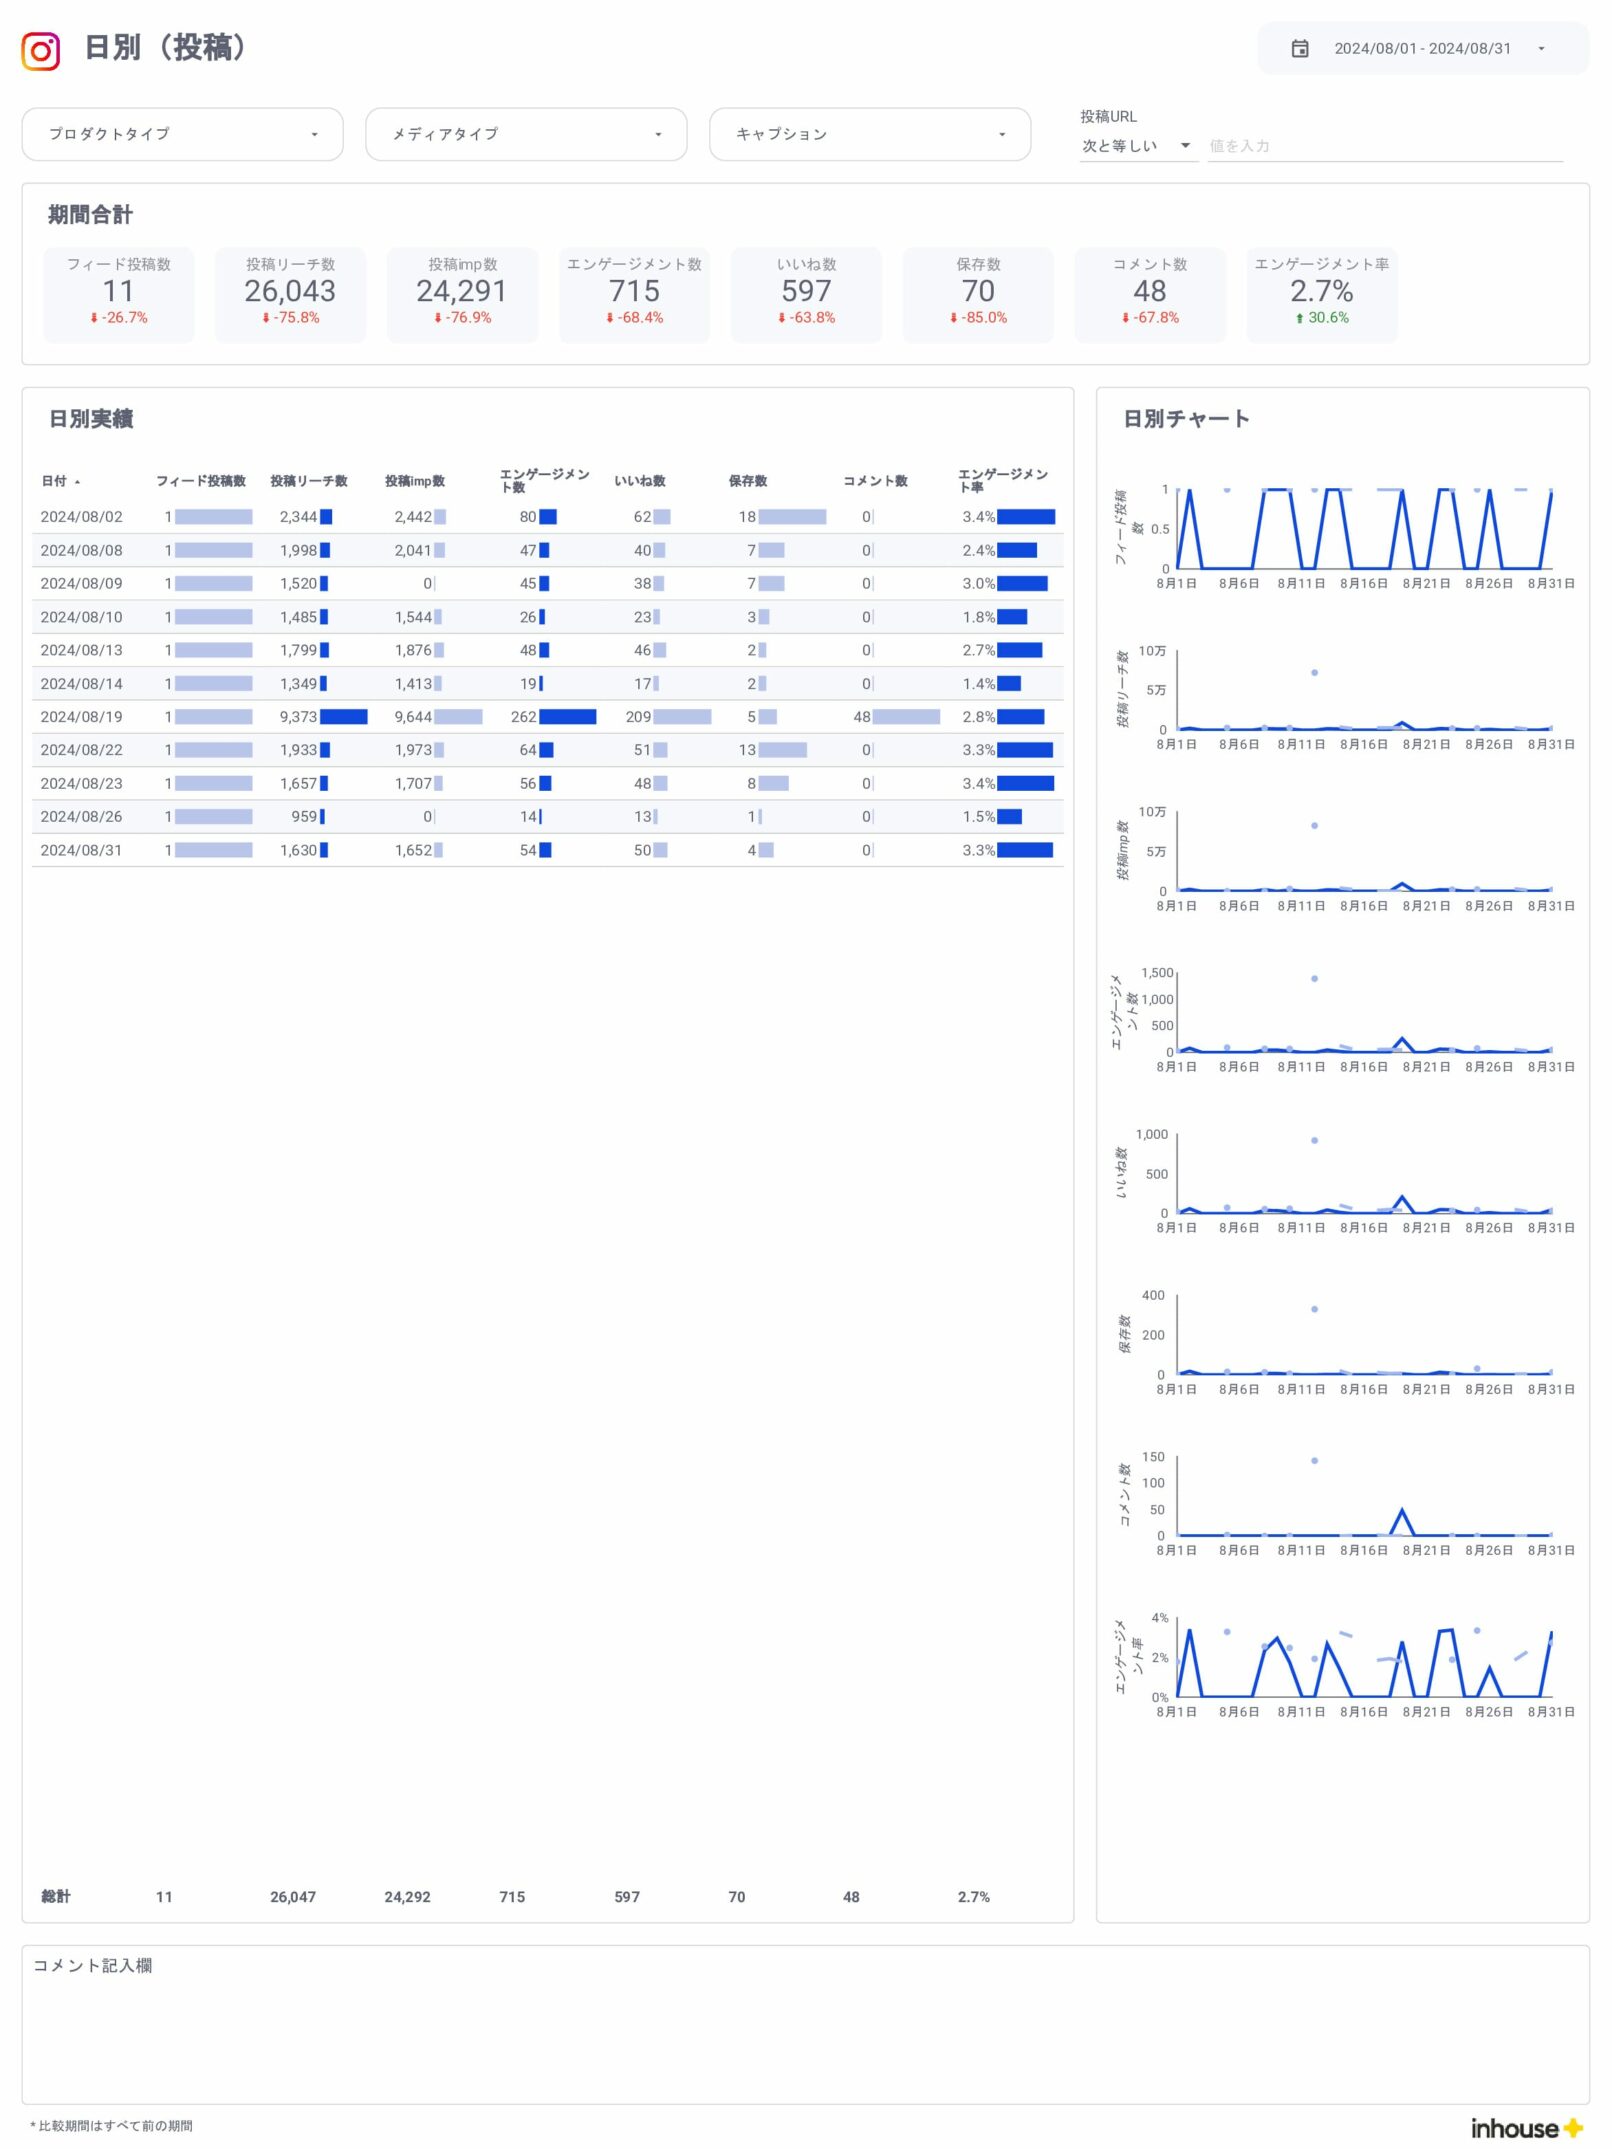Sort table by いいね数 column header
This screenshot has width=1612, height=2149.
(x=640, y=481)
